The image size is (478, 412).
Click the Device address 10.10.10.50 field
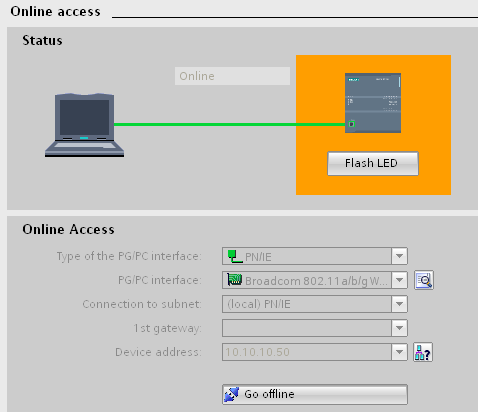coord(307,352)
